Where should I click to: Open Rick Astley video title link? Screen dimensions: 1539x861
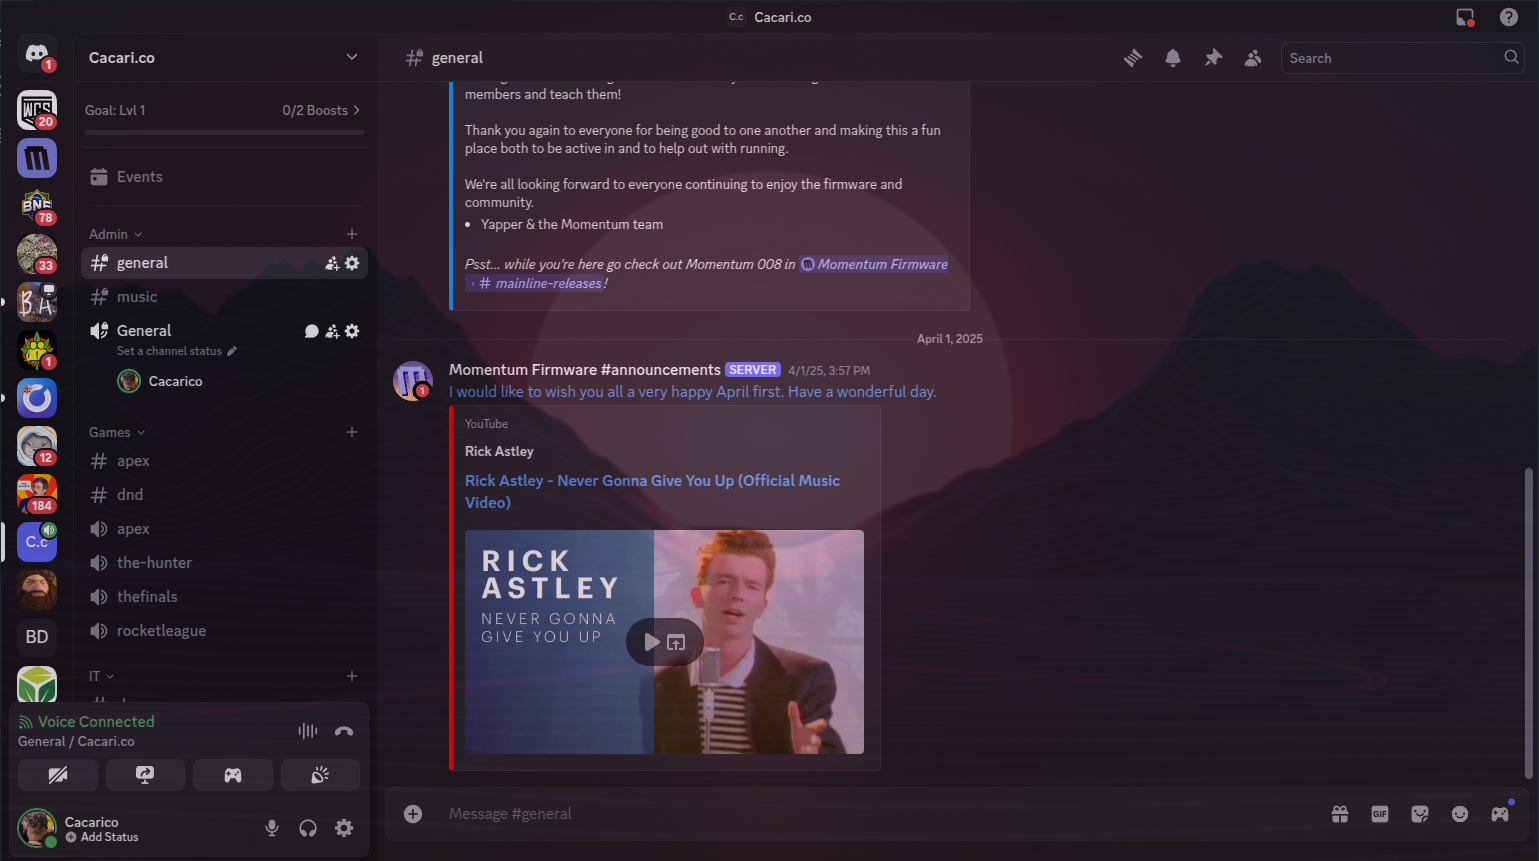pyautogui.click(x=652, y=491)
